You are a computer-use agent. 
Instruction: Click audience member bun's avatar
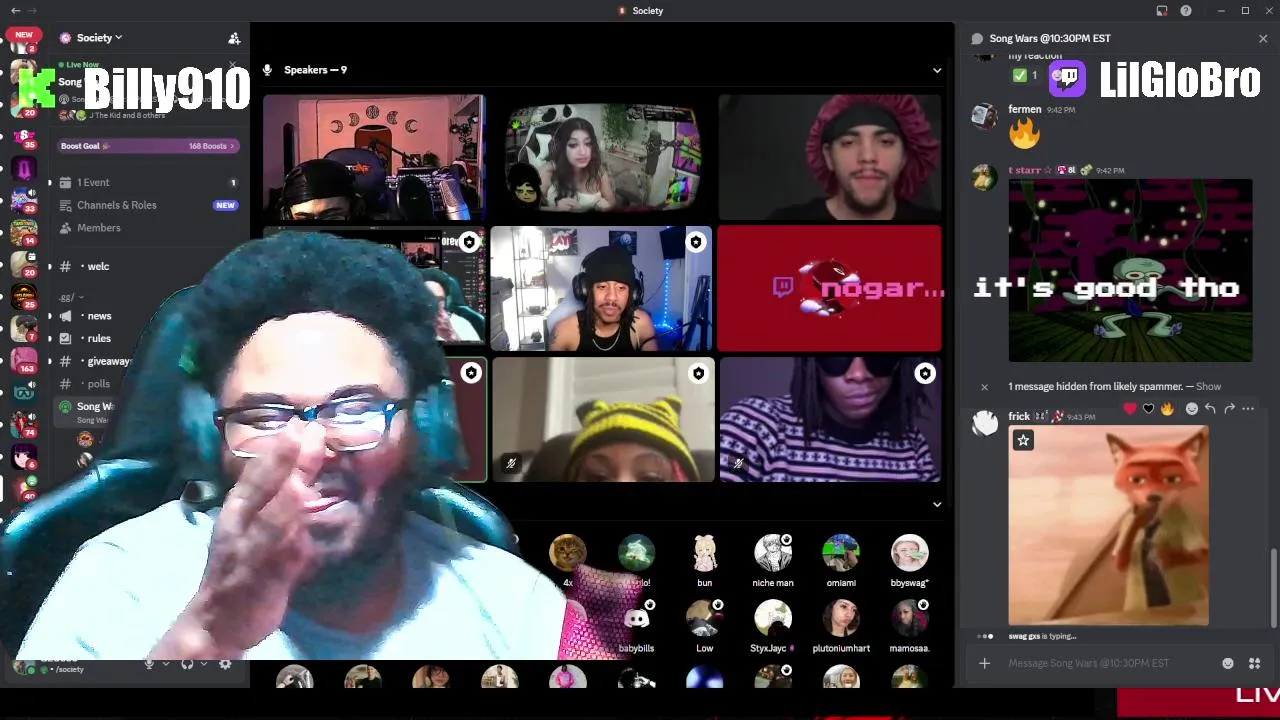click(705, 553)
